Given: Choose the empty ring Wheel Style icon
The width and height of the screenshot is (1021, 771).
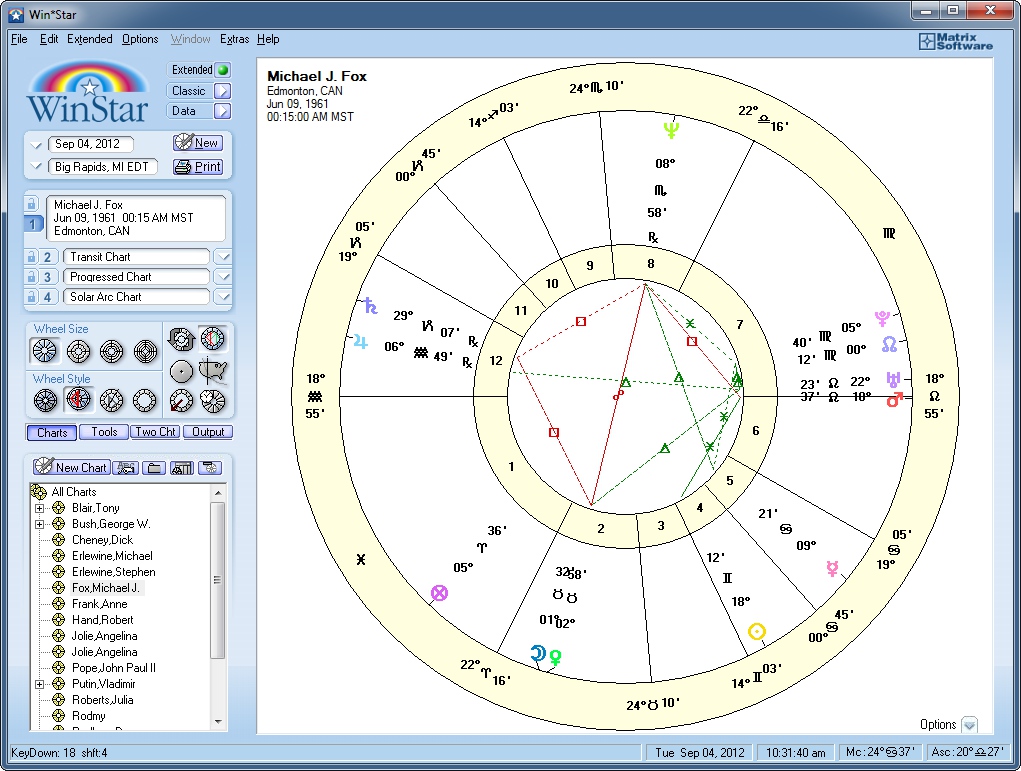Looking at the screenshot, I should click(145, 400).
